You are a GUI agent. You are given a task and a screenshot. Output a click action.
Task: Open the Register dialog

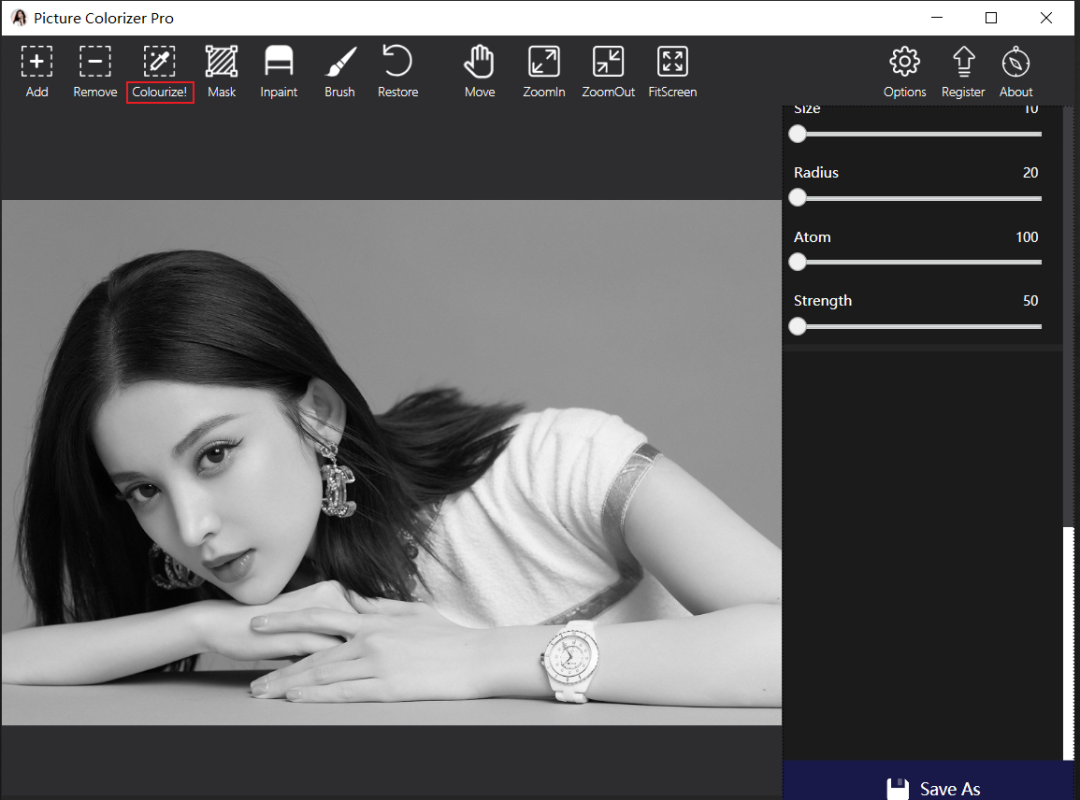963,71
